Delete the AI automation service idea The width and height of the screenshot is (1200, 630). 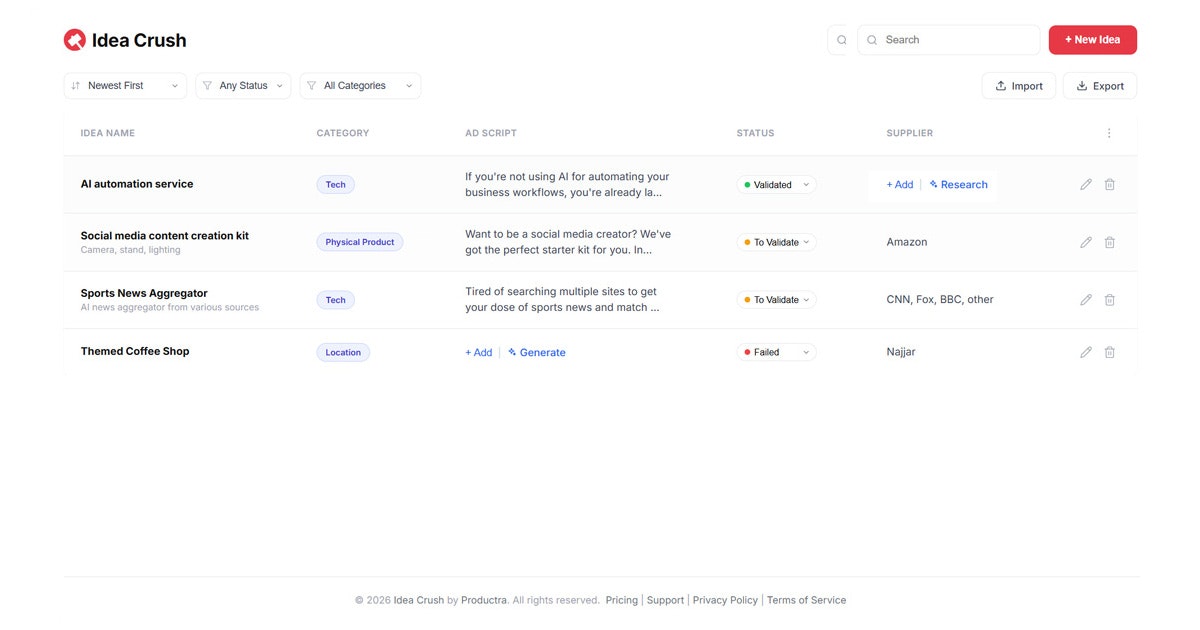(1110, 184)
